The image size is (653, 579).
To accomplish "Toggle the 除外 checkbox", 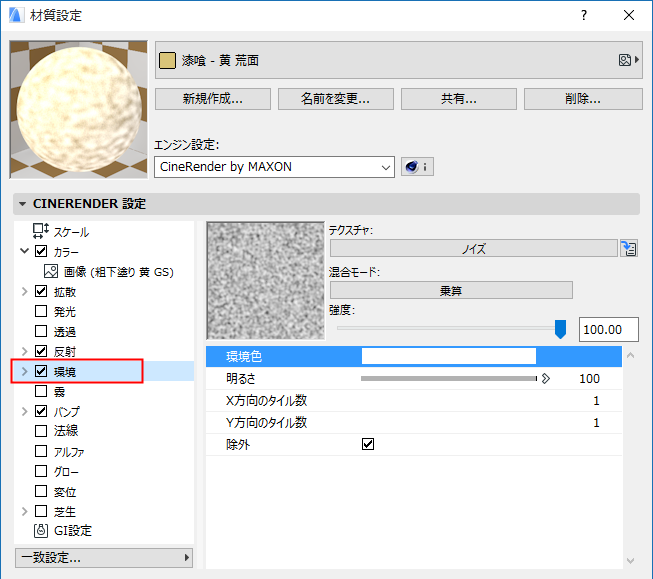I will tap(368, 444).
